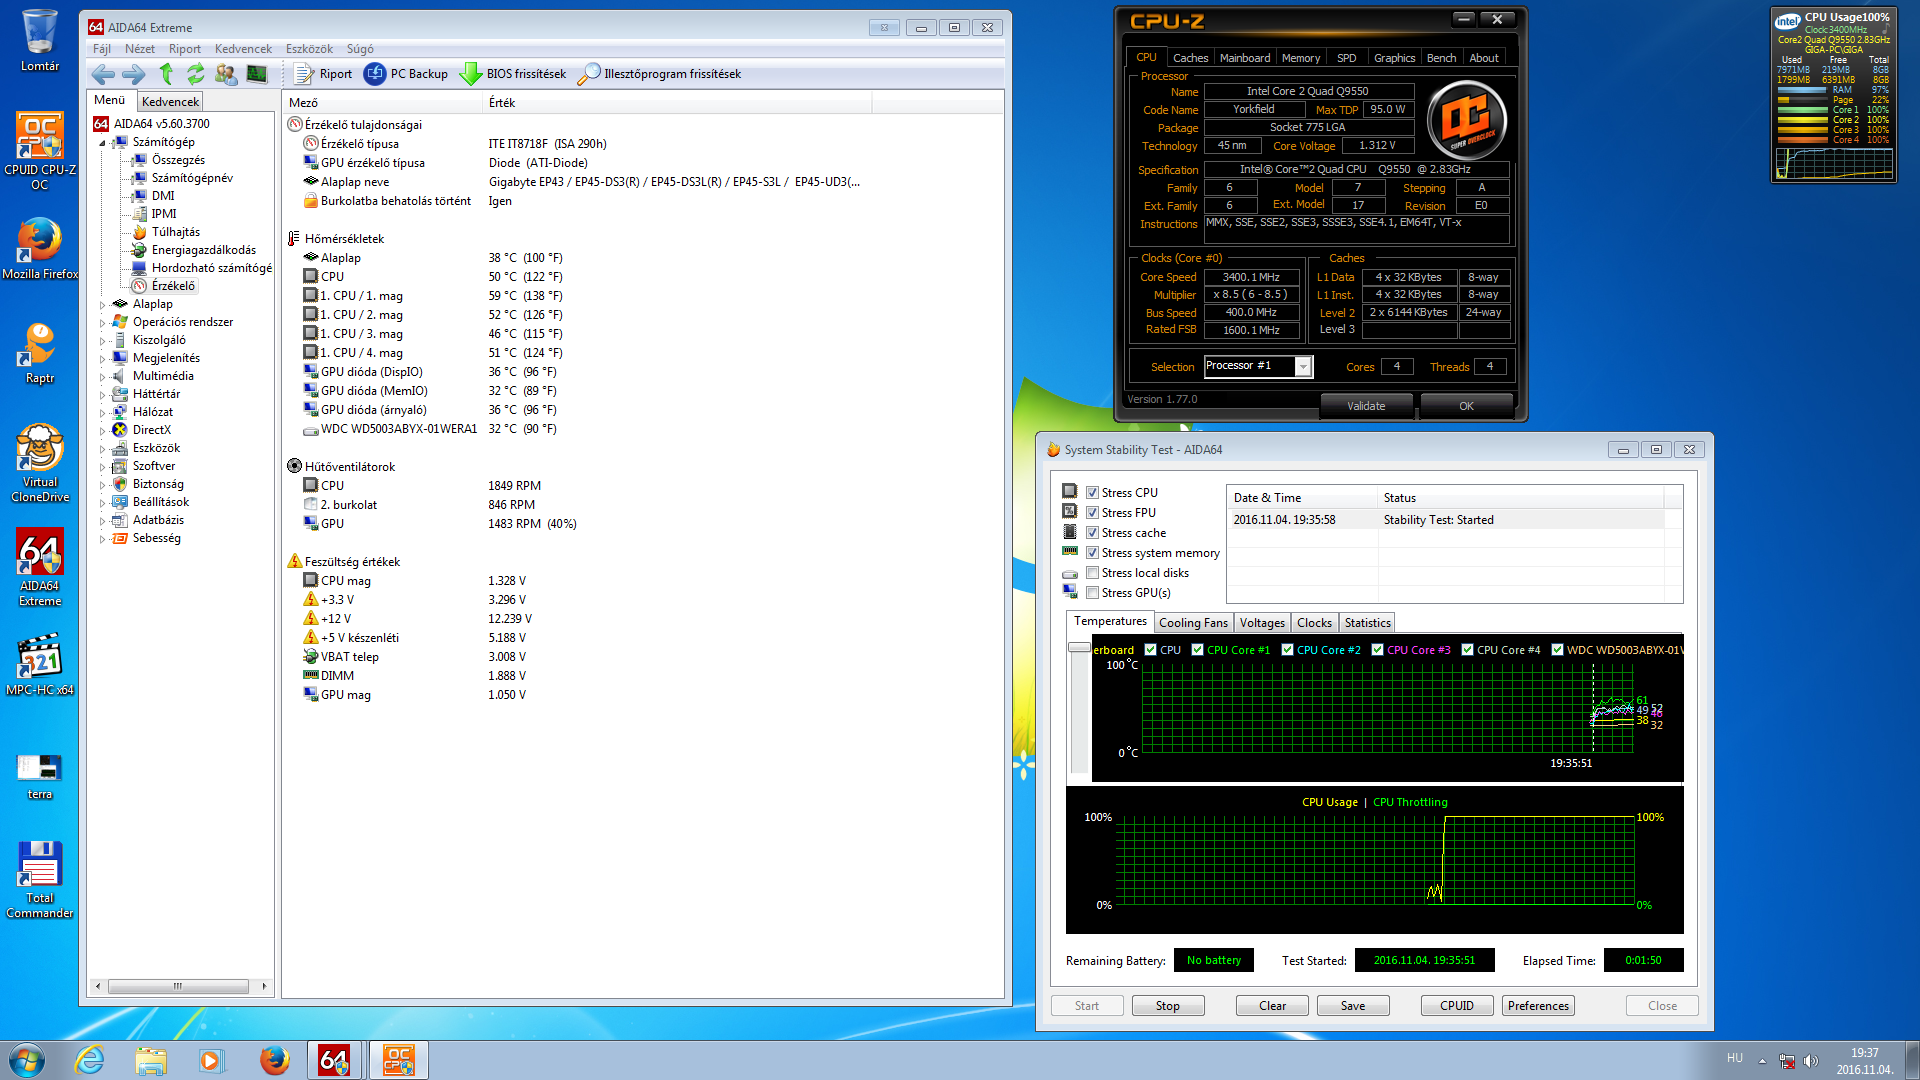Uncheck Stress FPU option

(1092, 513)
